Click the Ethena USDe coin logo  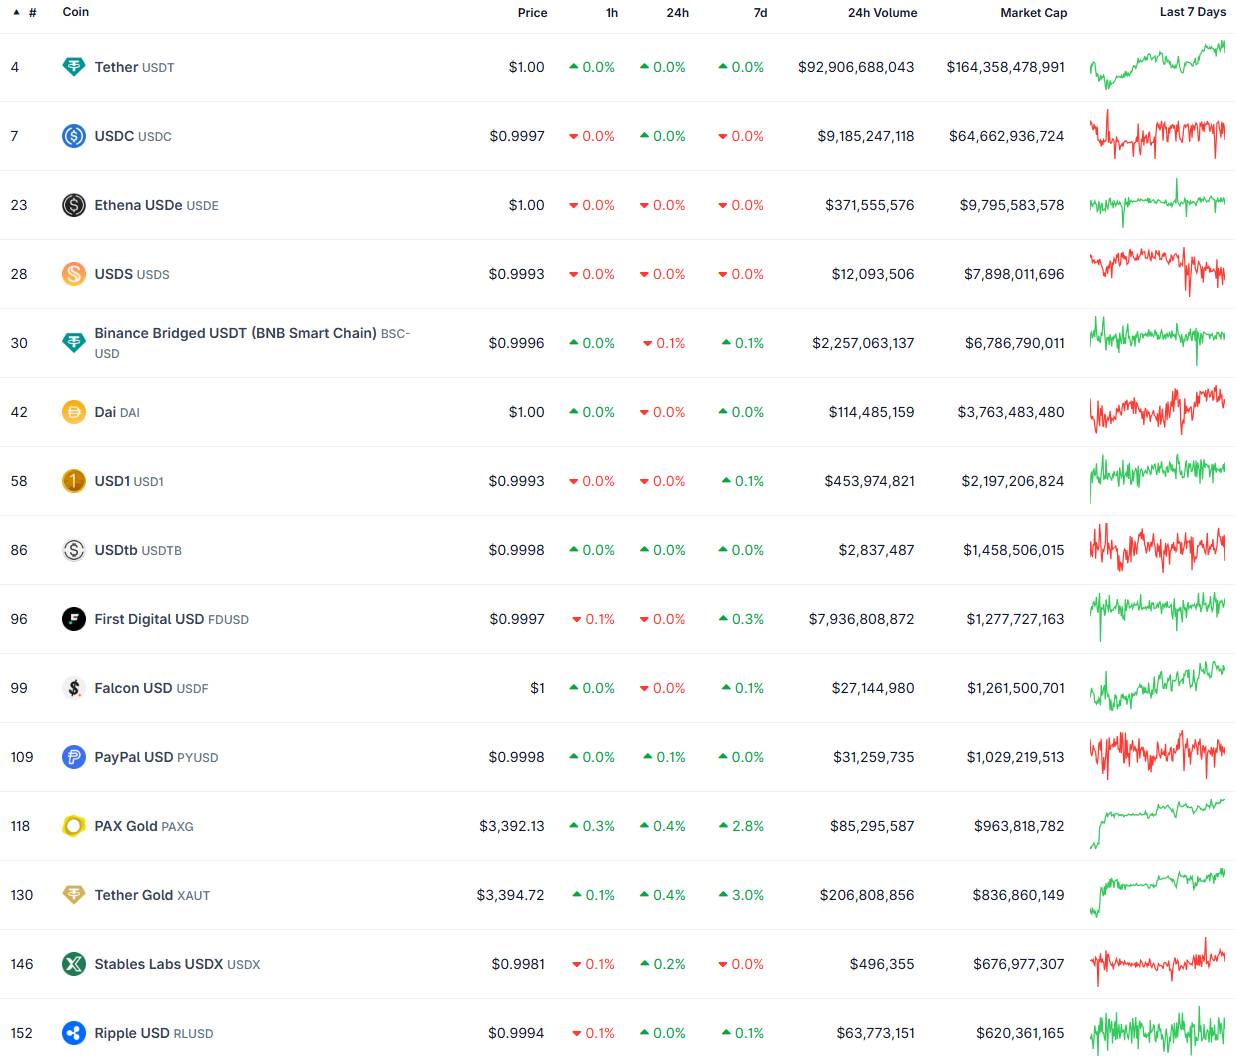click(x=74, y=205)
